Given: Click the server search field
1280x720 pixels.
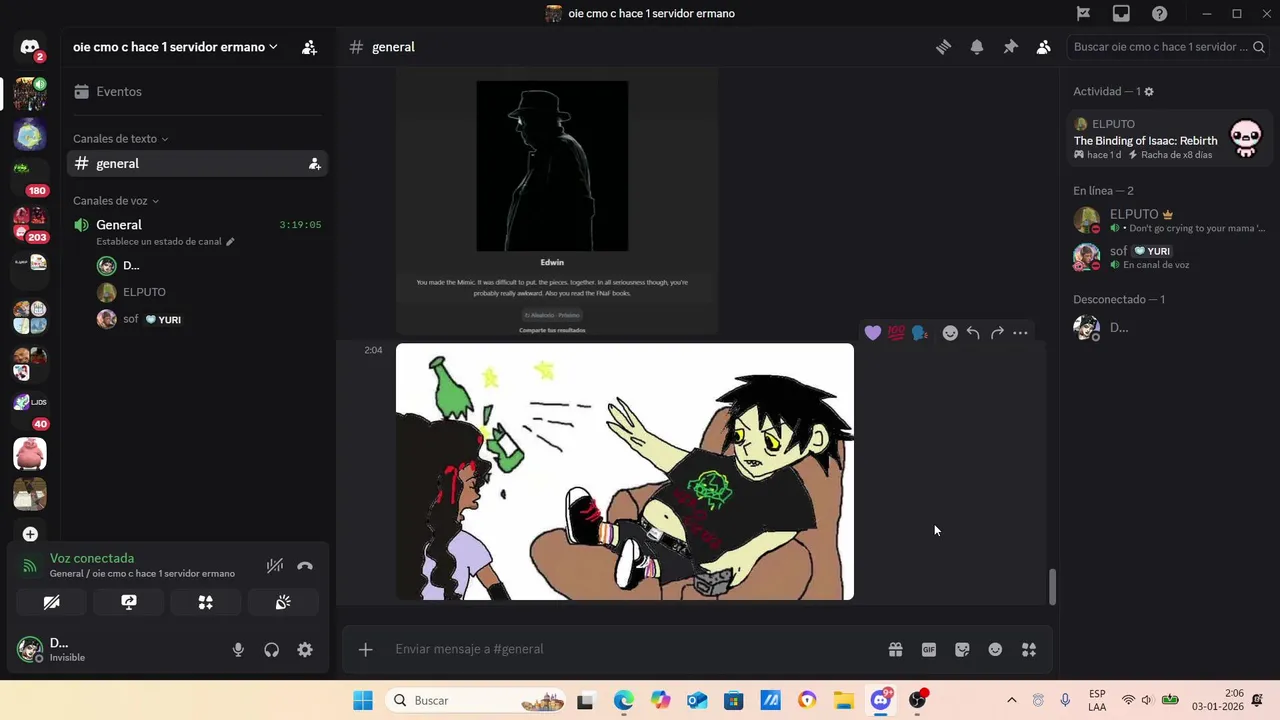Looking at the screenshot, I should pyautogui.click(x=1168, y=47).
